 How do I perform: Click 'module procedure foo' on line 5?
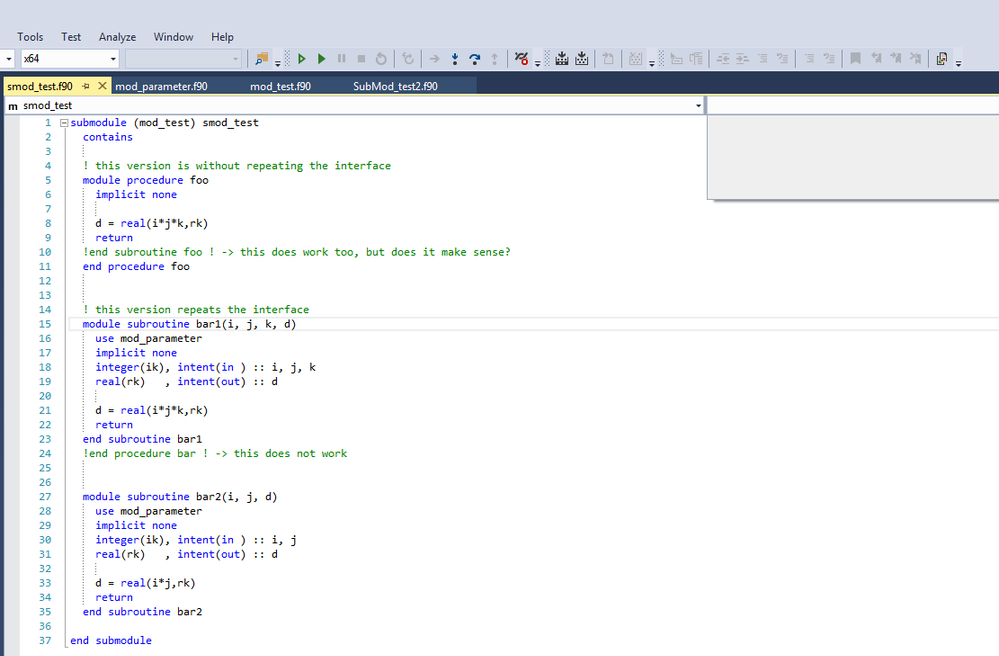tap(145, 180)
